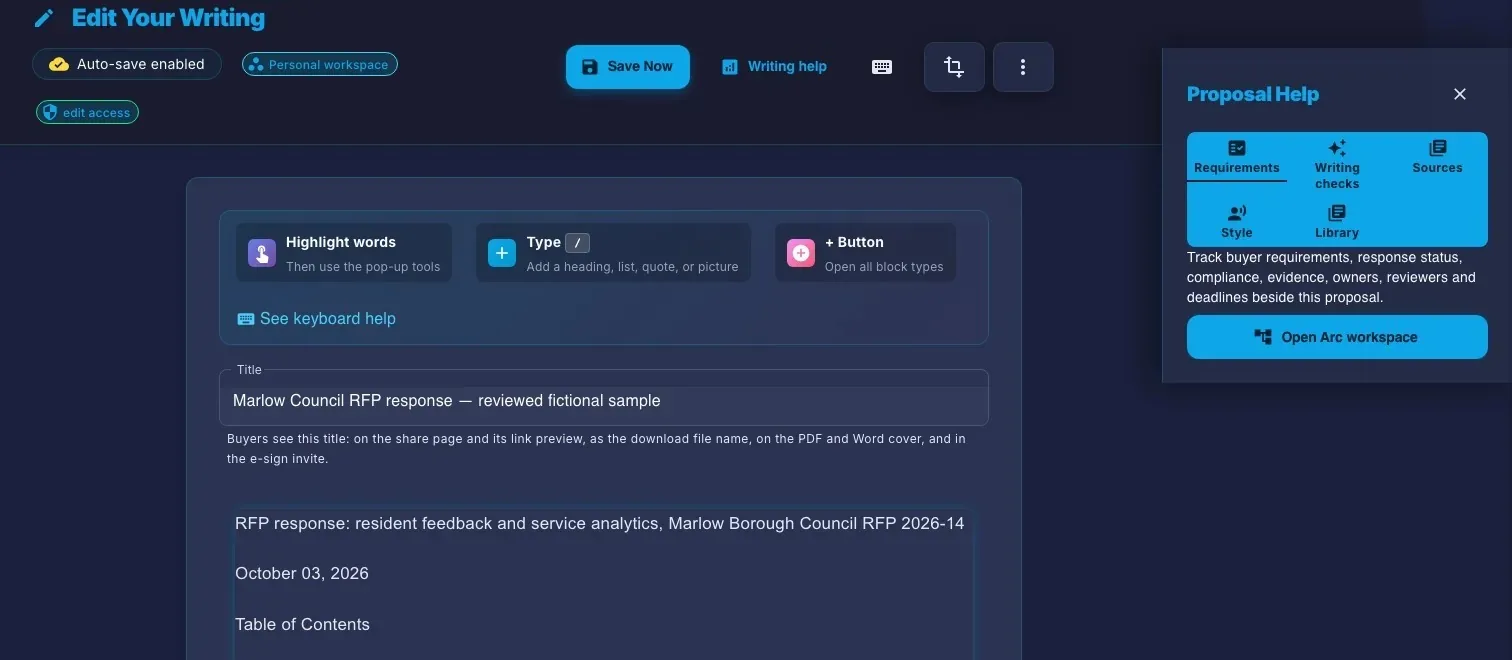The image size is (1512, 660).
Task: Click the keyboard shortcuts icon in toolbar
Action: coord(882,67)
